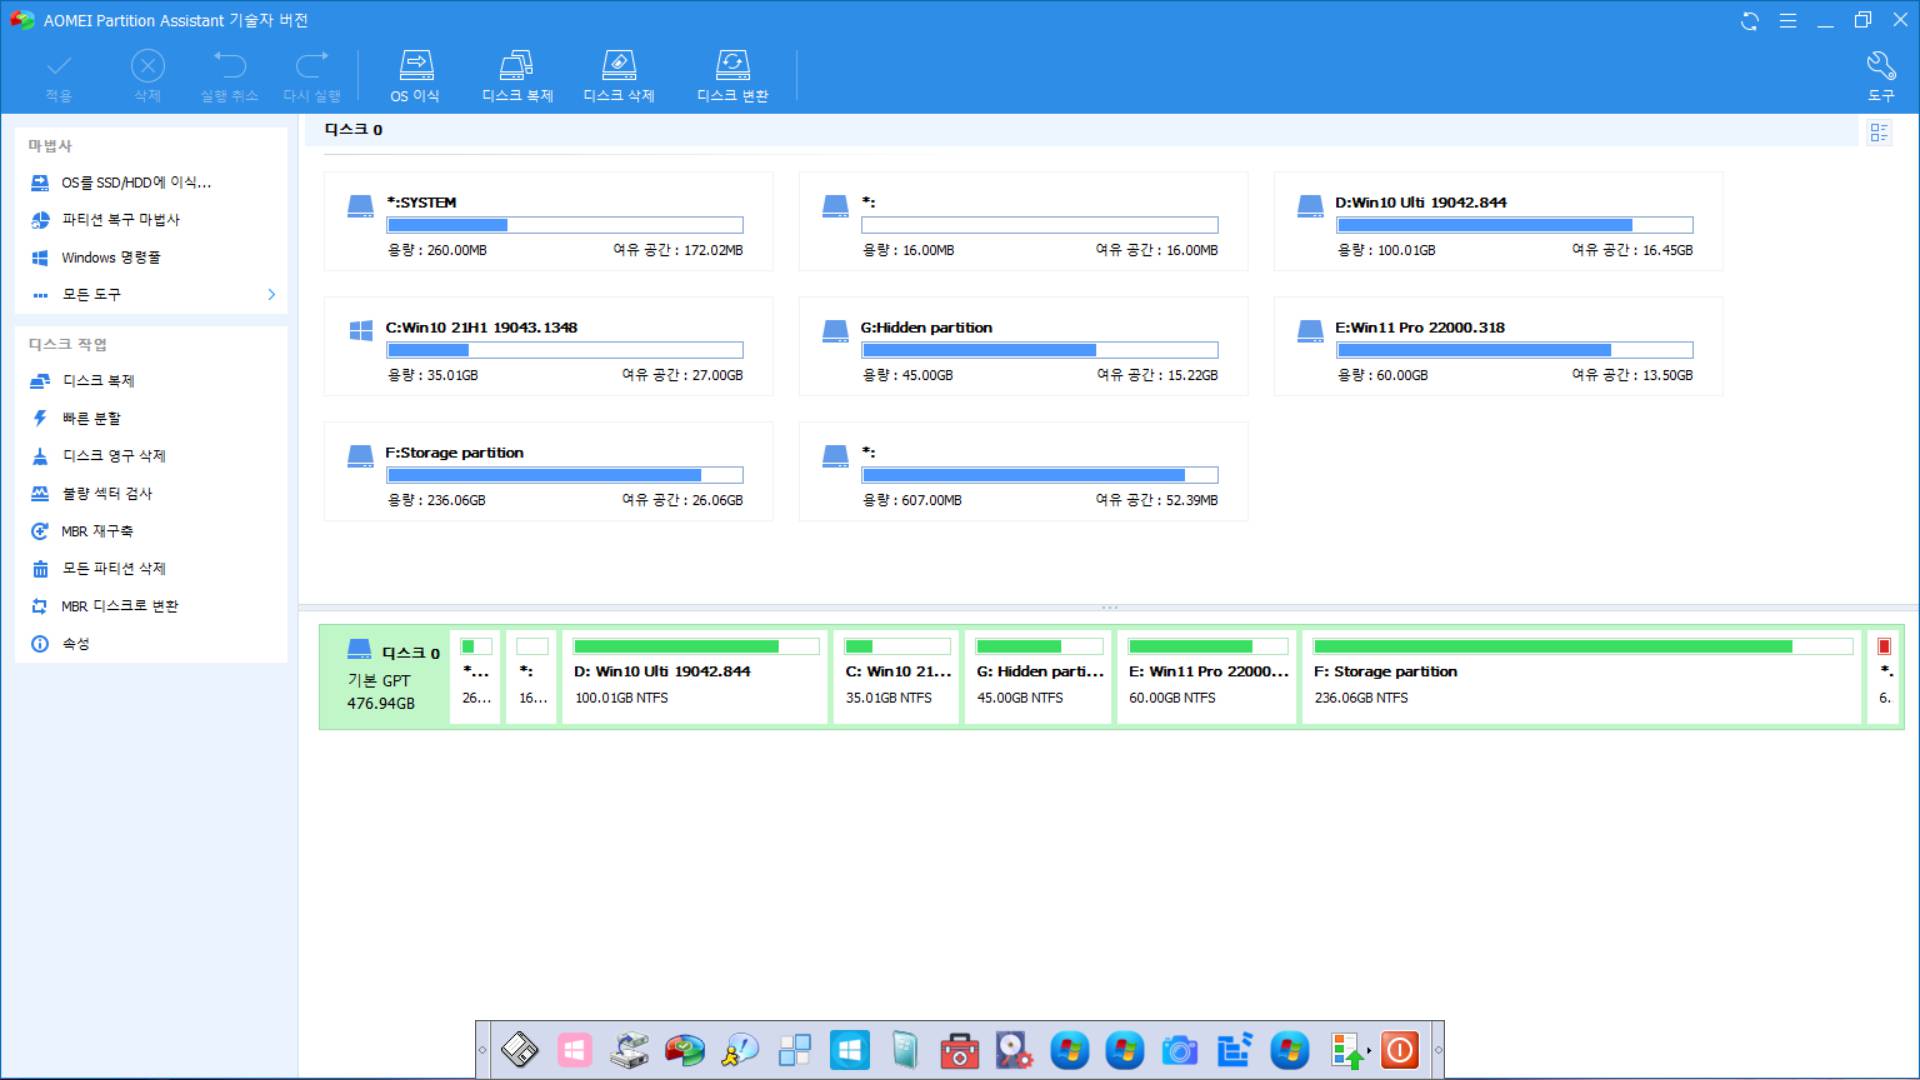Select F: 236.06GB NTFS block in disk map
Viewport: 1920px width, 1080px height.
tap(1582, 677)
